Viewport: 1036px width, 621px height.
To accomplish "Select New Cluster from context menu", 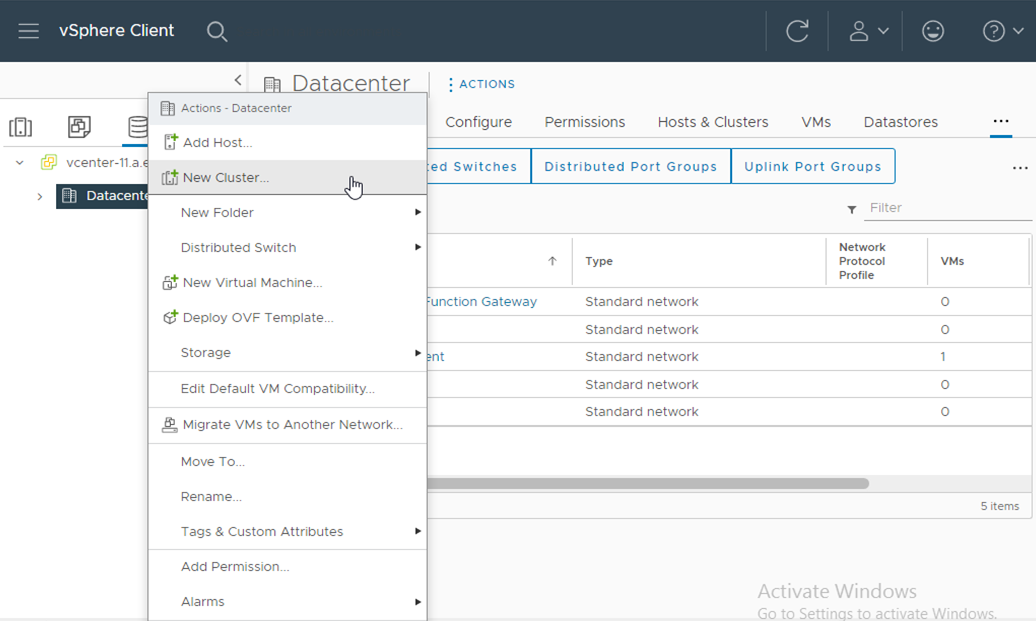I will click(x=226, y=178).
